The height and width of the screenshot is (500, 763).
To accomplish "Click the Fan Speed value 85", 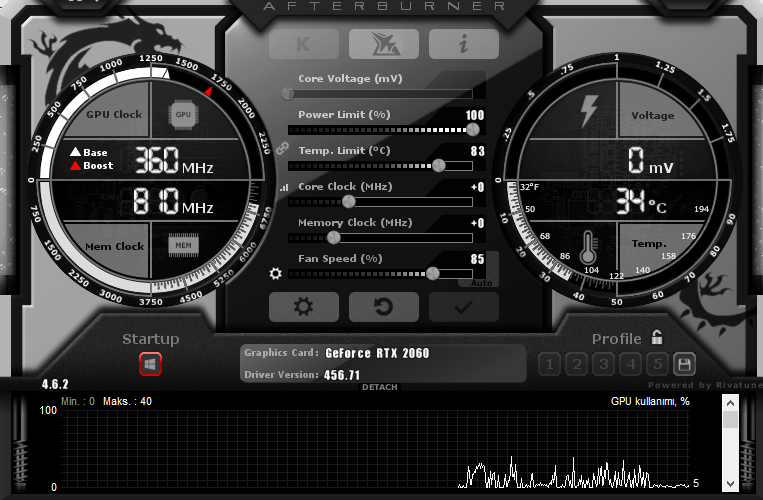I will (477, 259).
